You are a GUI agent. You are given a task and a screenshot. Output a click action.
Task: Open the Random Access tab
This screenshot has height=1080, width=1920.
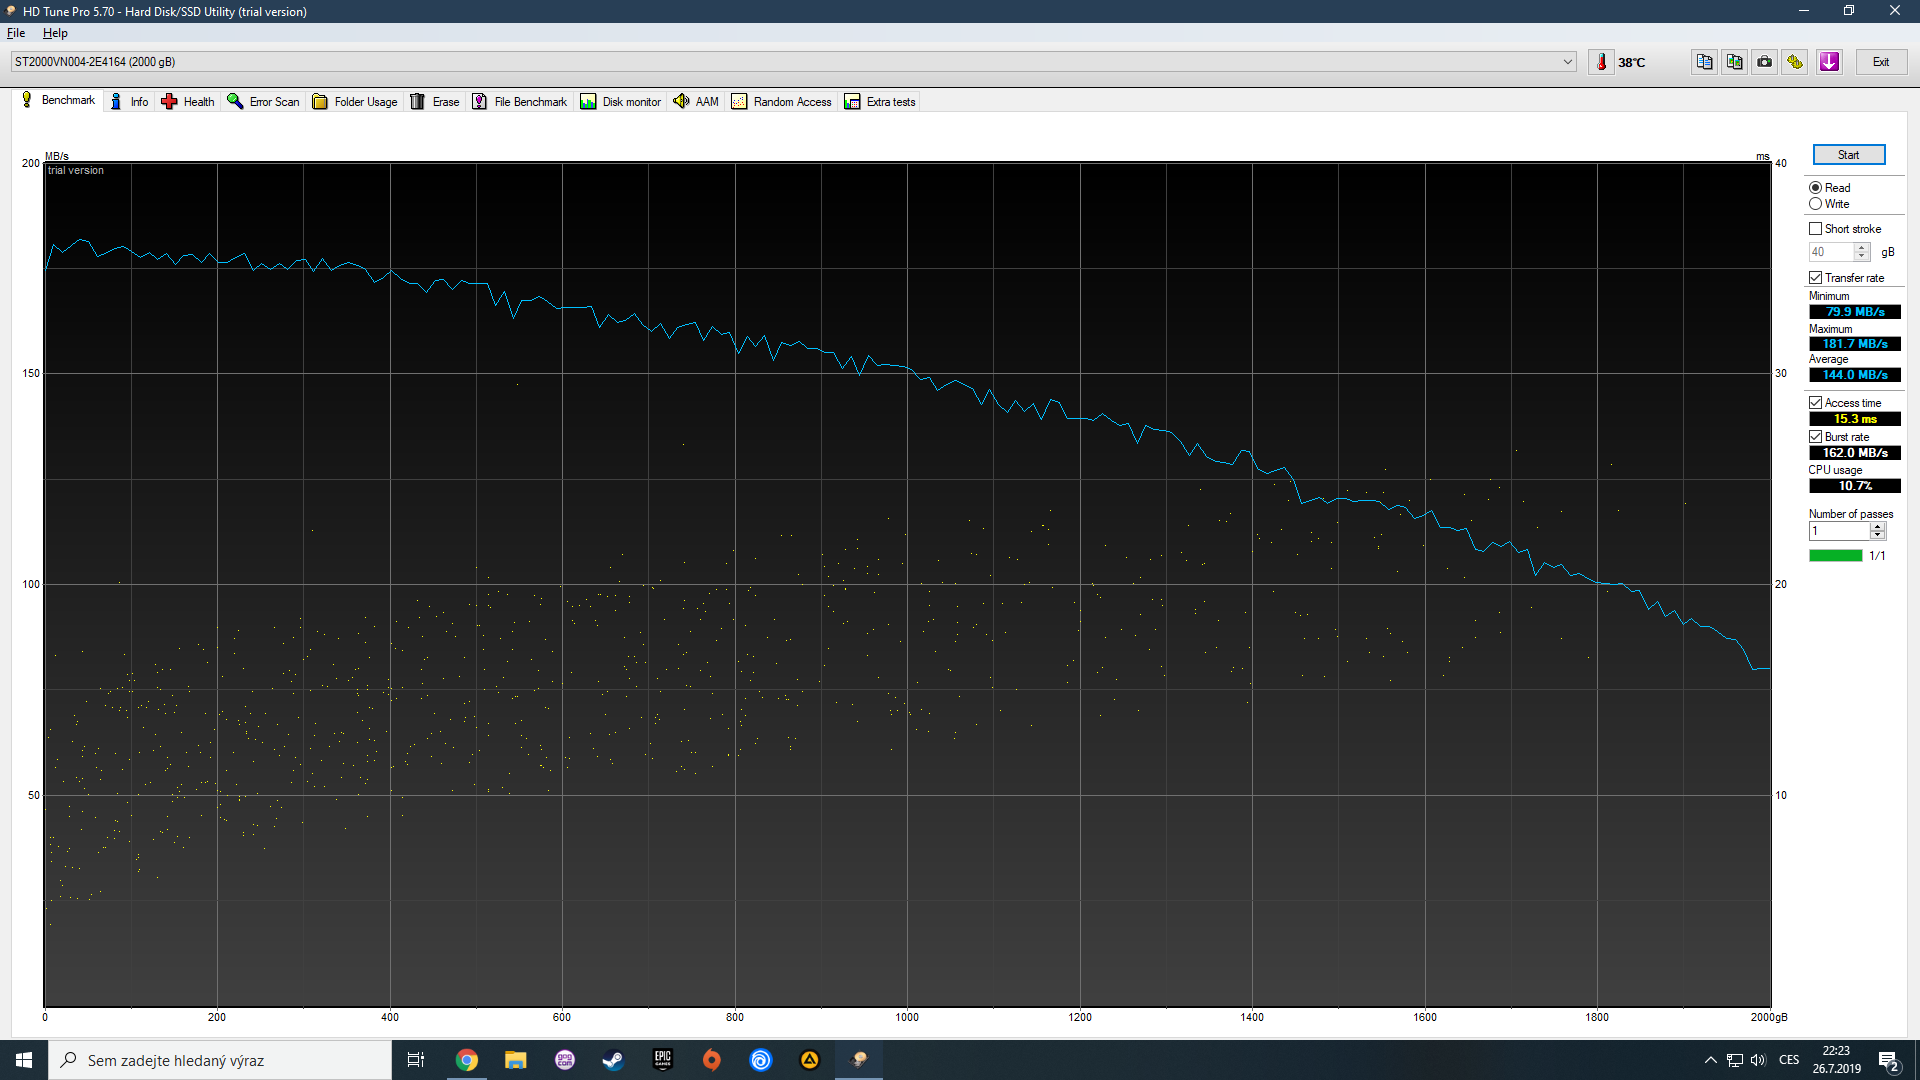click(782, 102)
